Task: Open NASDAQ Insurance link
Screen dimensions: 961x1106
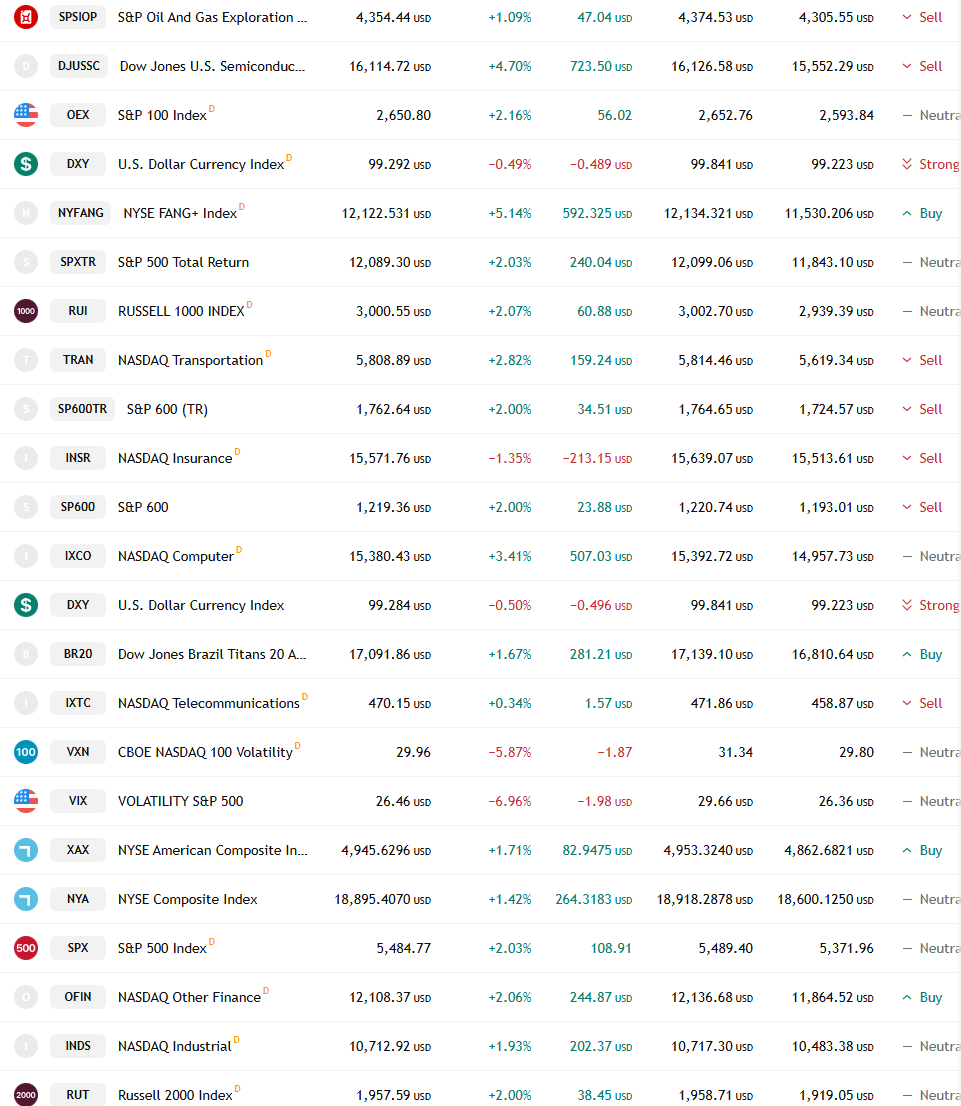Action: coord(175,458)
